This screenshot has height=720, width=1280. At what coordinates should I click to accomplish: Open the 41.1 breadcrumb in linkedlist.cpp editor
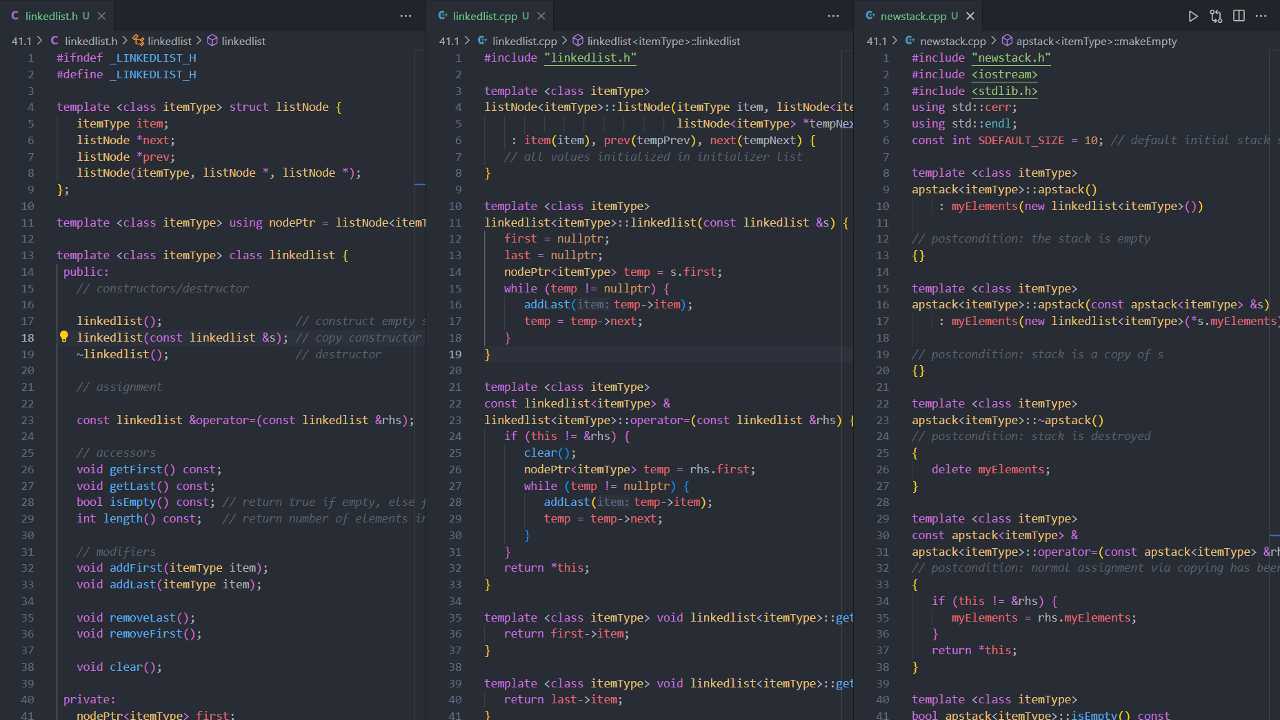pos(449,41)
